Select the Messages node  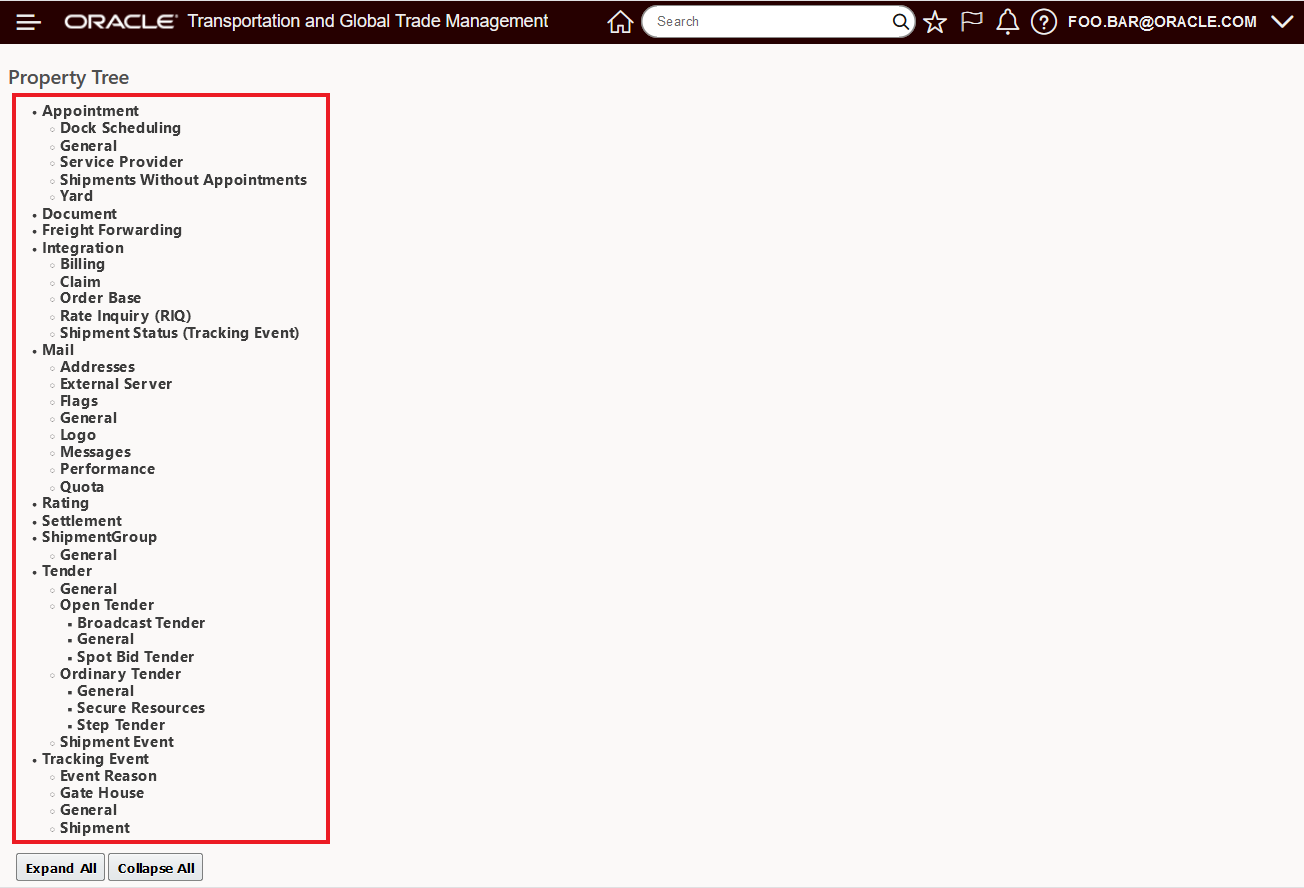[x=95, y=452]
